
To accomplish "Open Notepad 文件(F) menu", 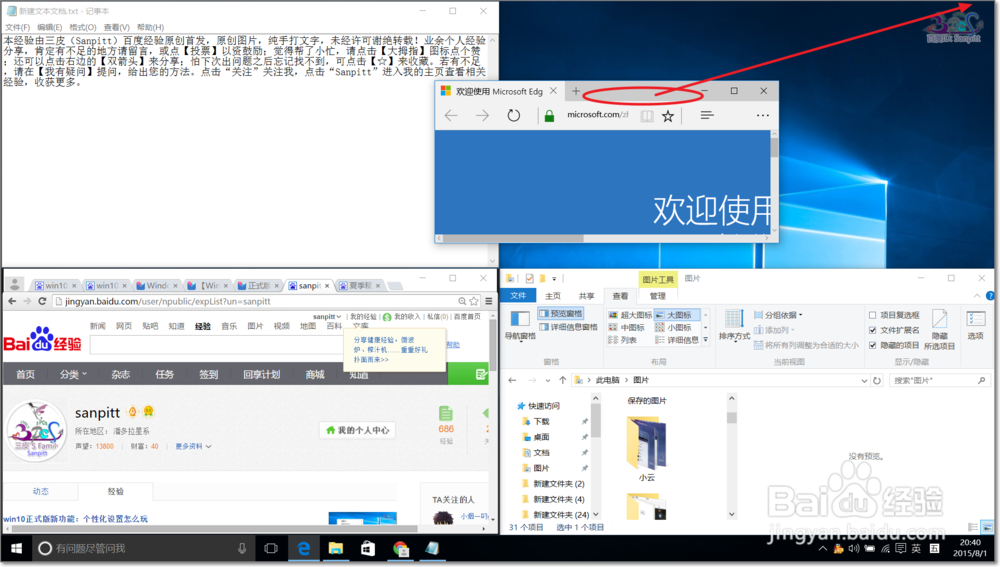I will (x=17, y=27).
